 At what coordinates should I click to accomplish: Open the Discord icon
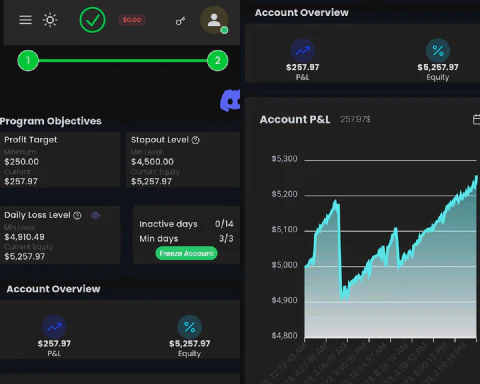pos(230,100)
